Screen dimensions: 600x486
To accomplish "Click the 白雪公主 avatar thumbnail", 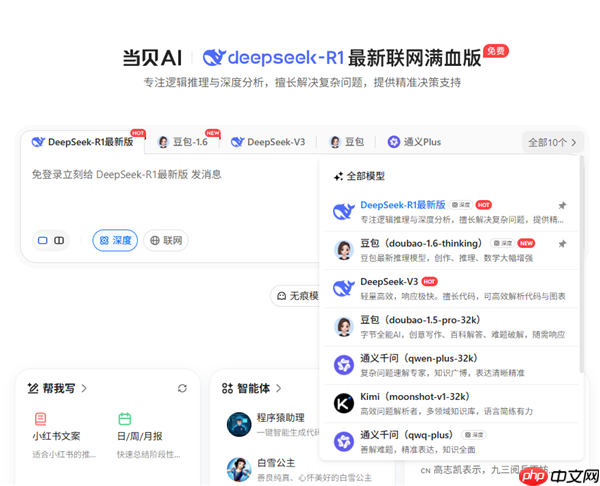I will tap(239, 470).
